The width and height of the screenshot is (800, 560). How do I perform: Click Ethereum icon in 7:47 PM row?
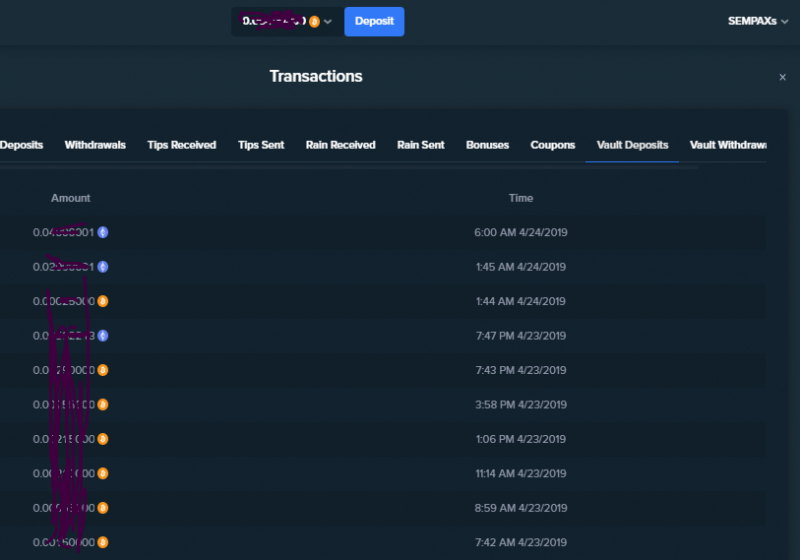[x=103, y=336]
